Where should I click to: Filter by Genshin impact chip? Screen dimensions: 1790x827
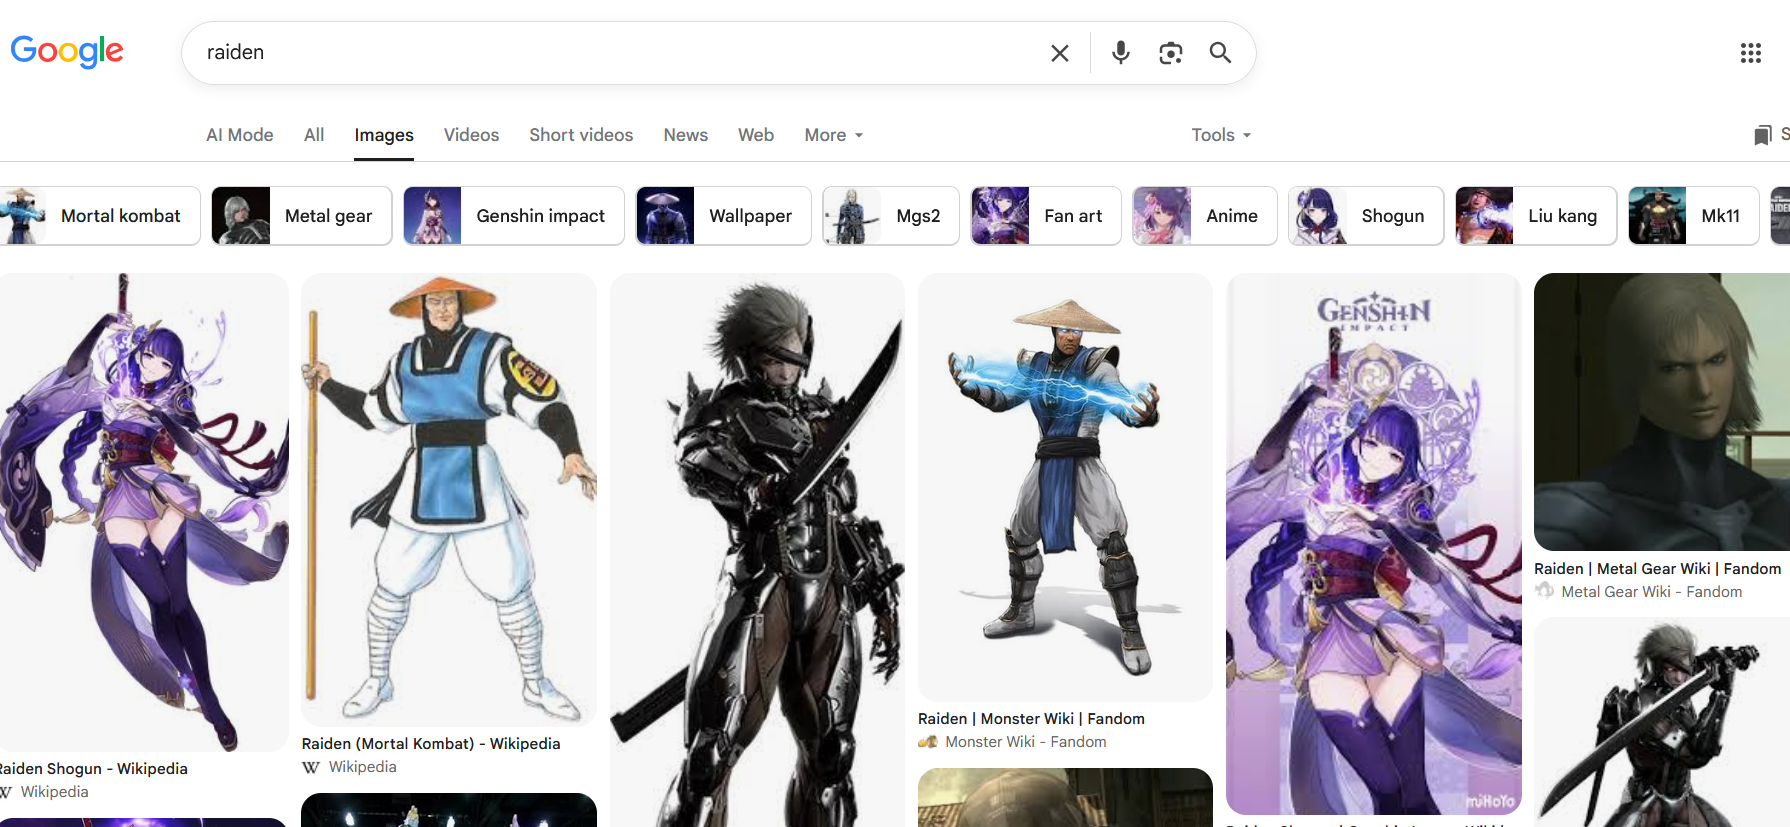pos(514,216)
